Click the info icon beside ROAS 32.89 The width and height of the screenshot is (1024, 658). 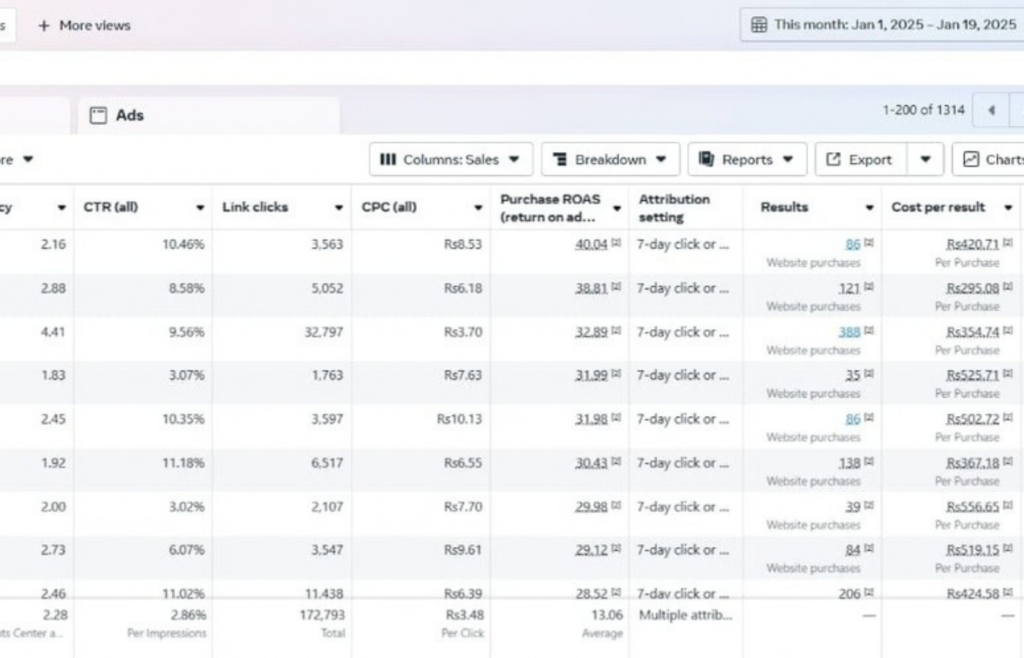click(x=616, y=330)
